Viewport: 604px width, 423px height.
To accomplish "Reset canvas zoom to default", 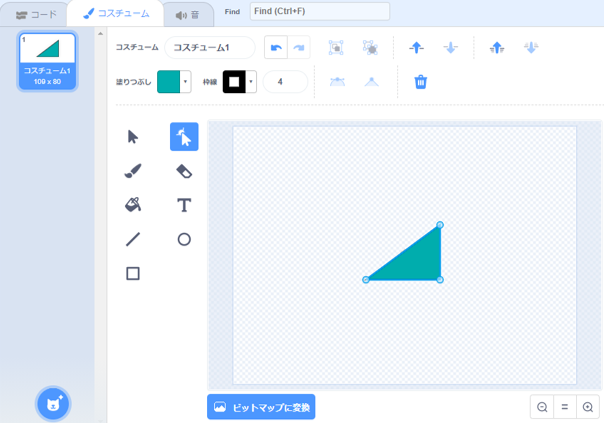I will coord(565,407).
